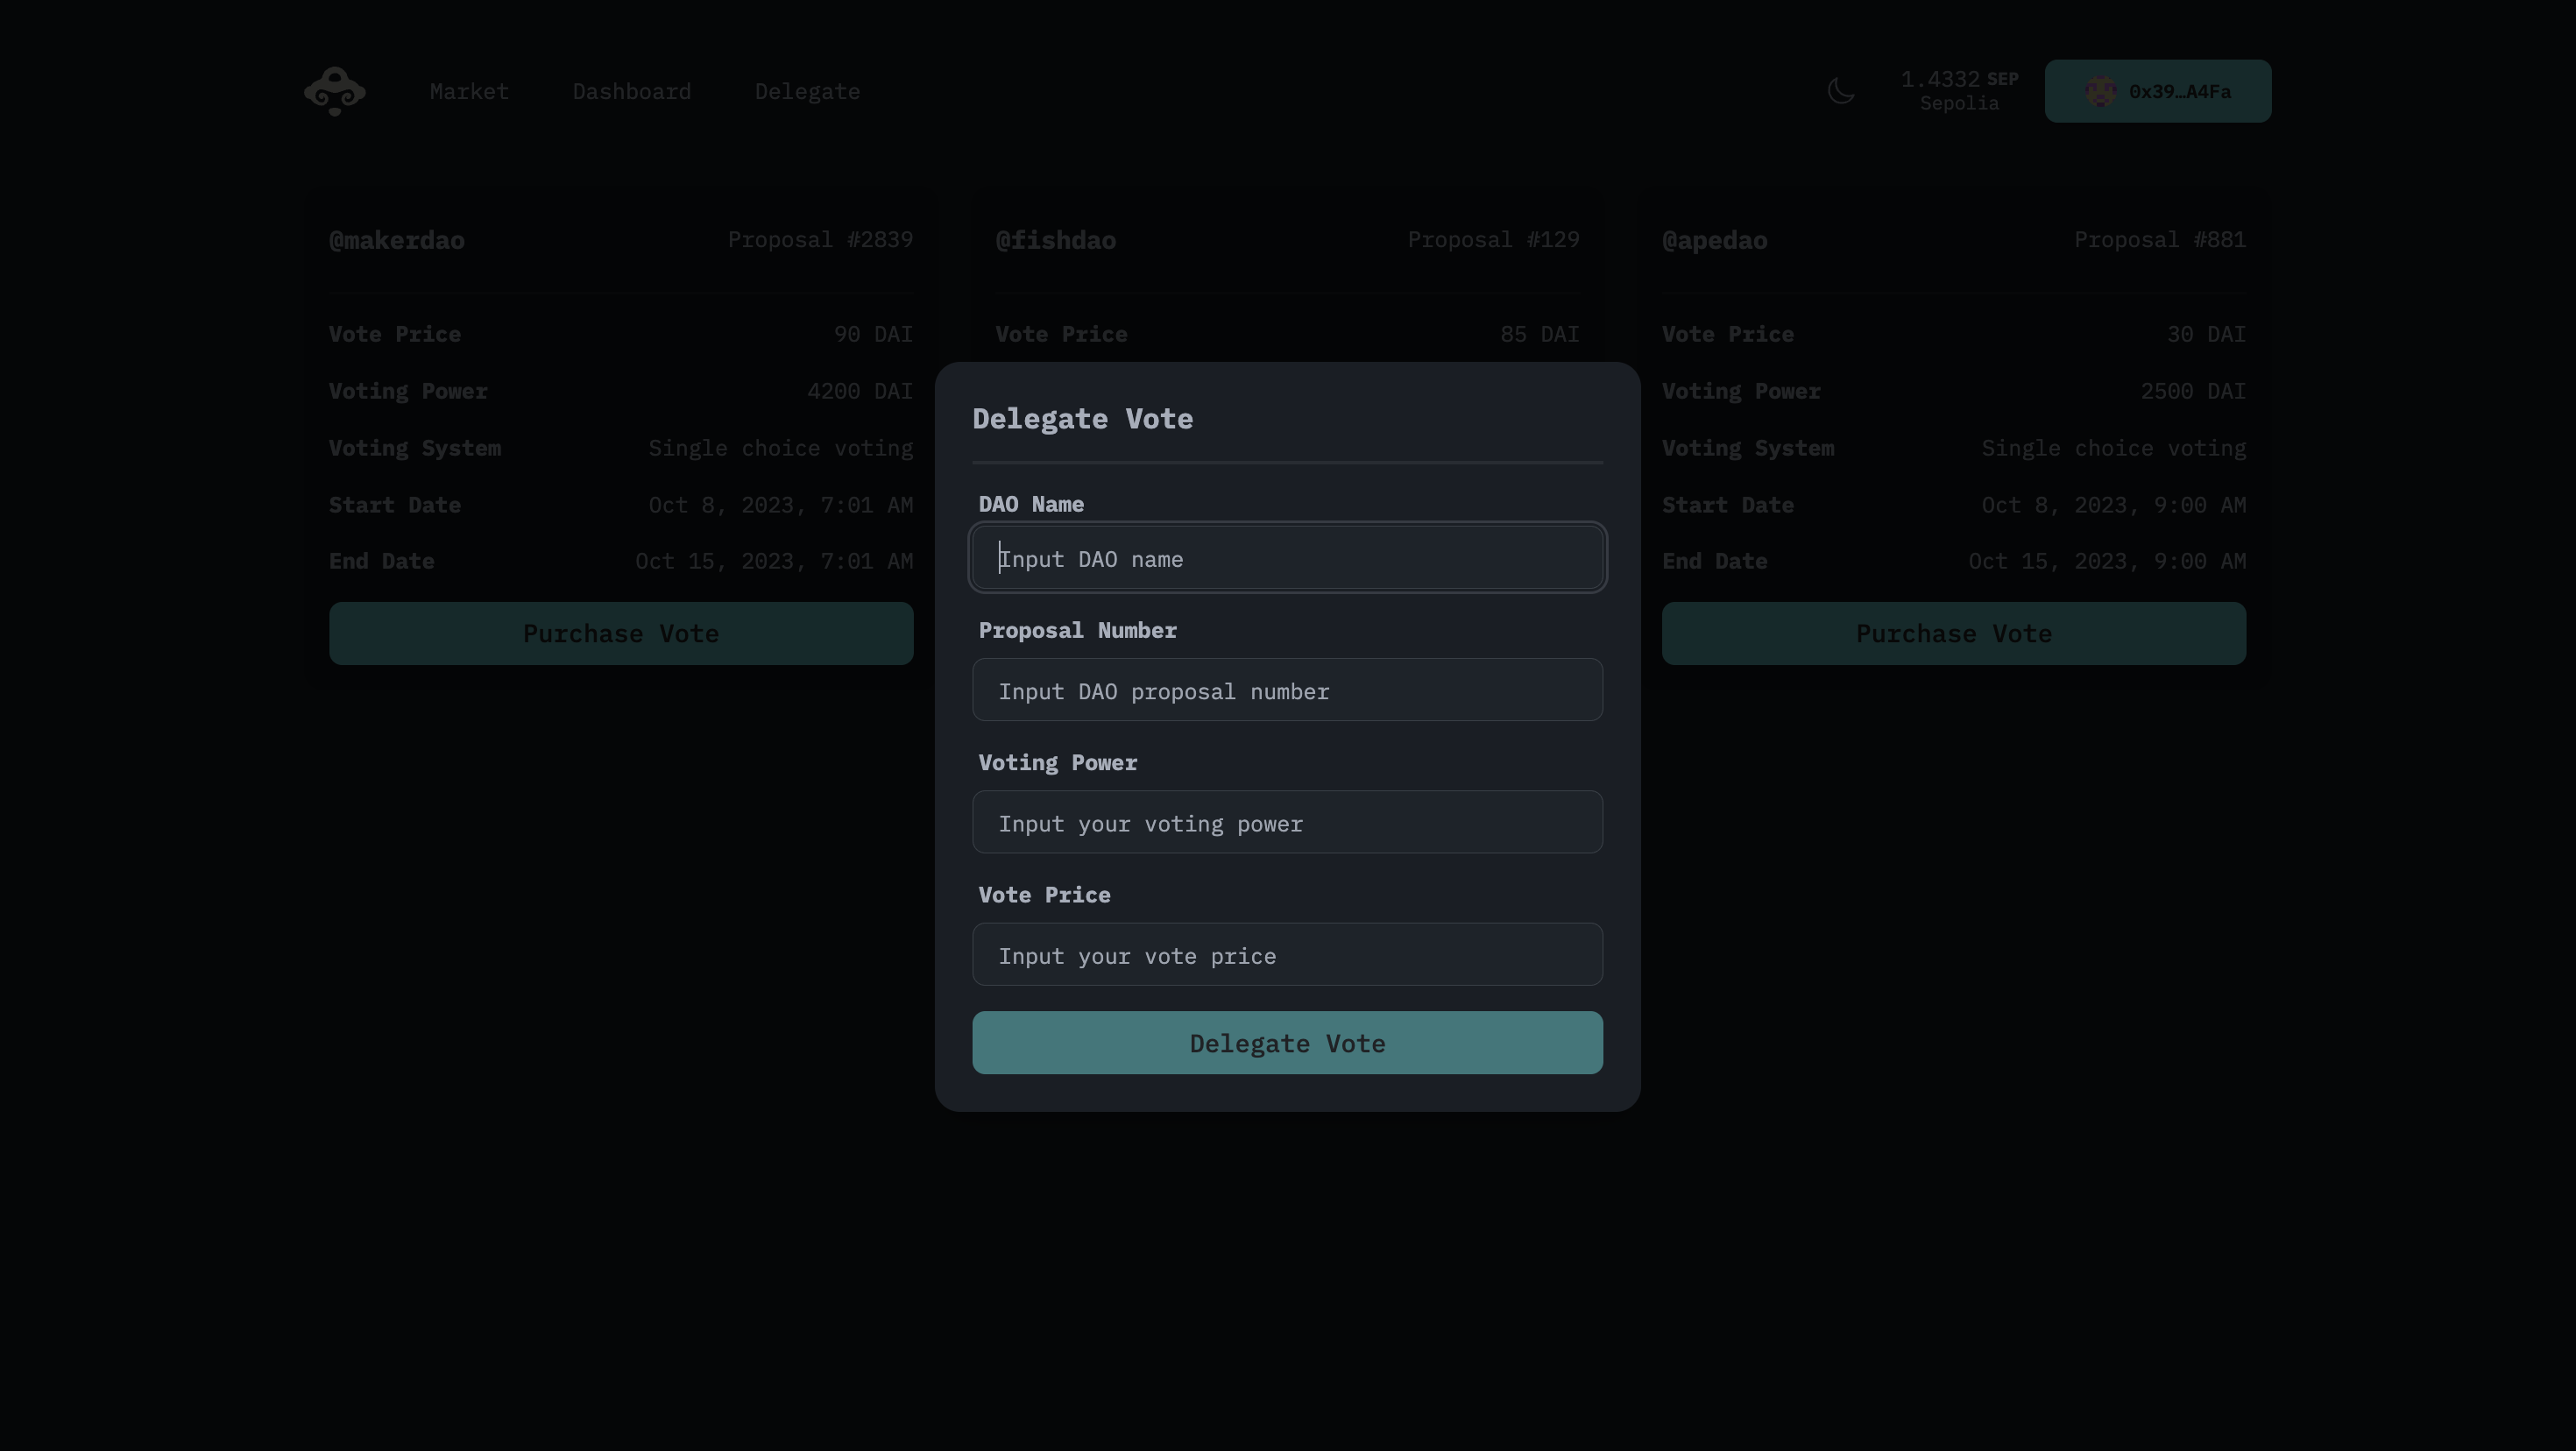Click the 4200 DAI voting power value

pyautogui.click(x=860, y=391)
